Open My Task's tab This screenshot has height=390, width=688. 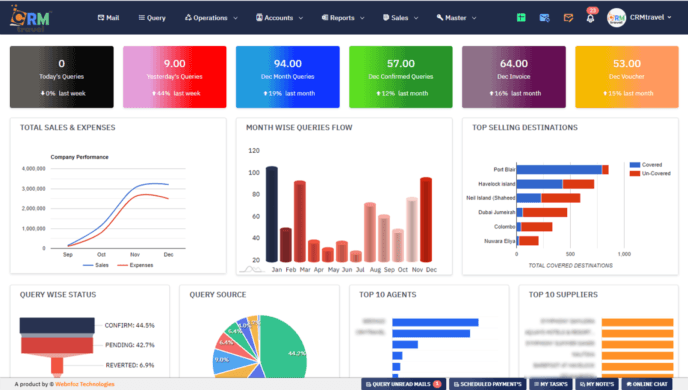click(551, 384)
